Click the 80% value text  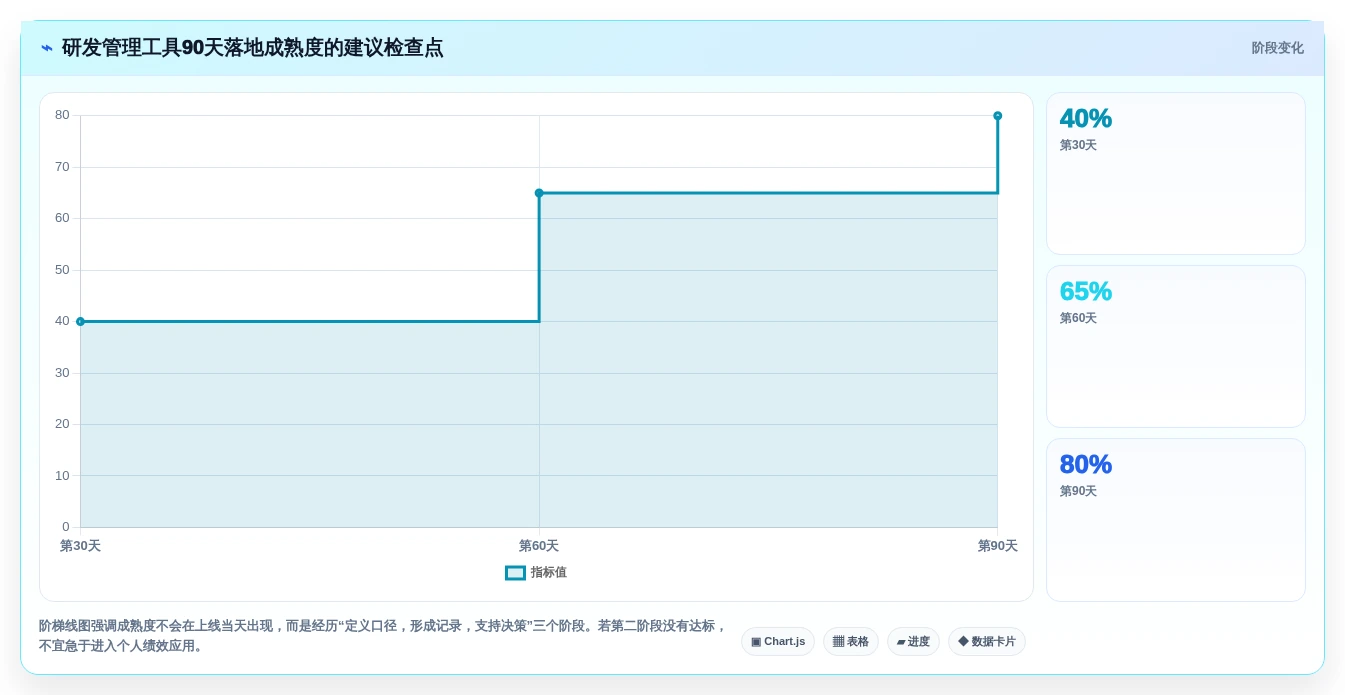[1086, 464]
